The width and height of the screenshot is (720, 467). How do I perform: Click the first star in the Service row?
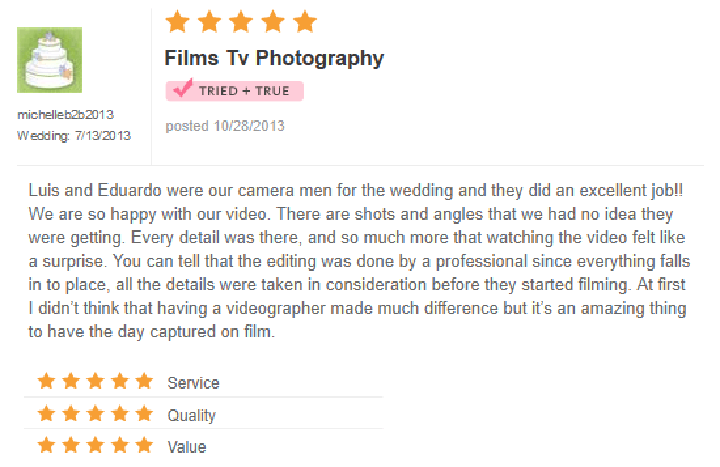[x=46, y=381]
